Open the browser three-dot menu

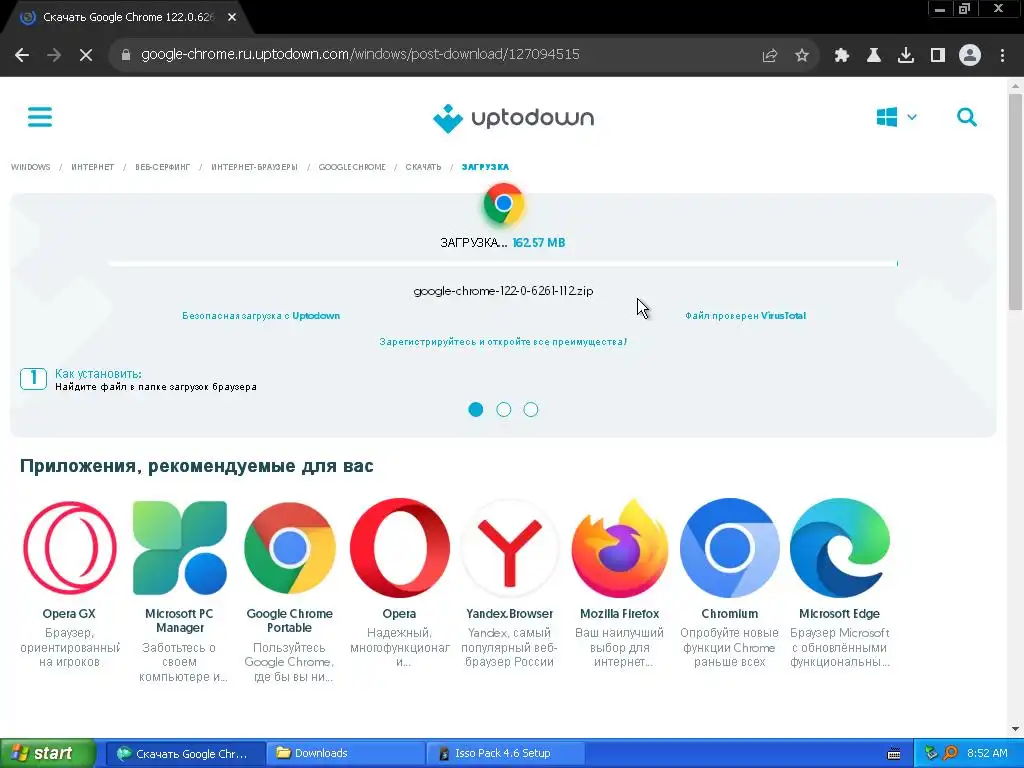pyautogui.click(x=1002, y=56)
